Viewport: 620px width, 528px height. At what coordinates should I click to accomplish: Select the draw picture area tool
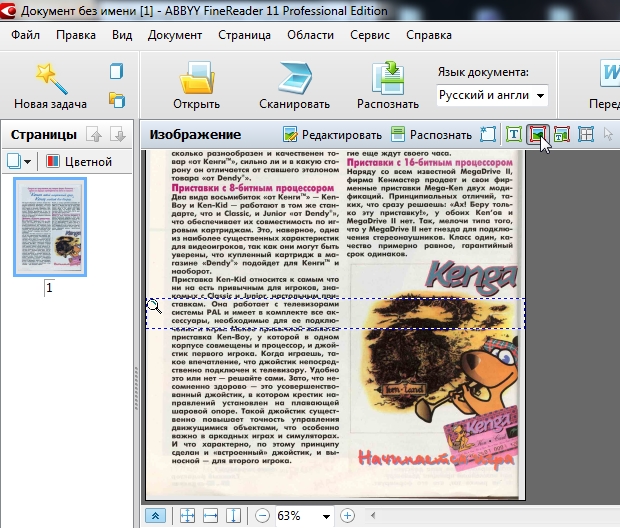click(538, 134)
